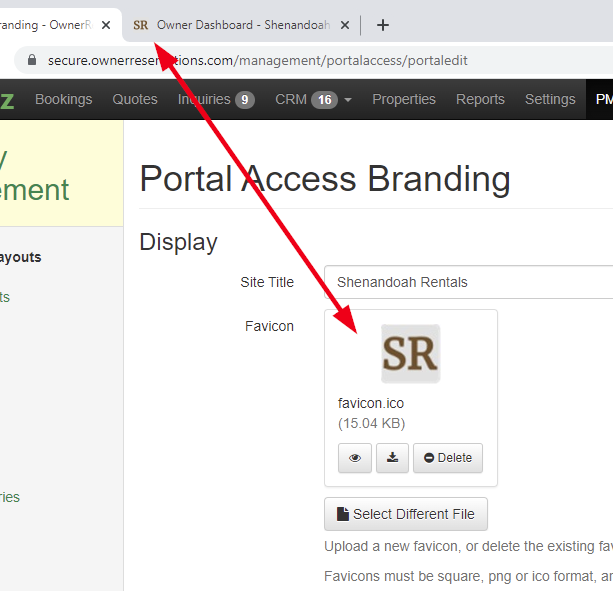Image resolution: width=613 pixels, height=591 pixels.
Task: Delete the existing favicon
Action: (x=448, y=458)
